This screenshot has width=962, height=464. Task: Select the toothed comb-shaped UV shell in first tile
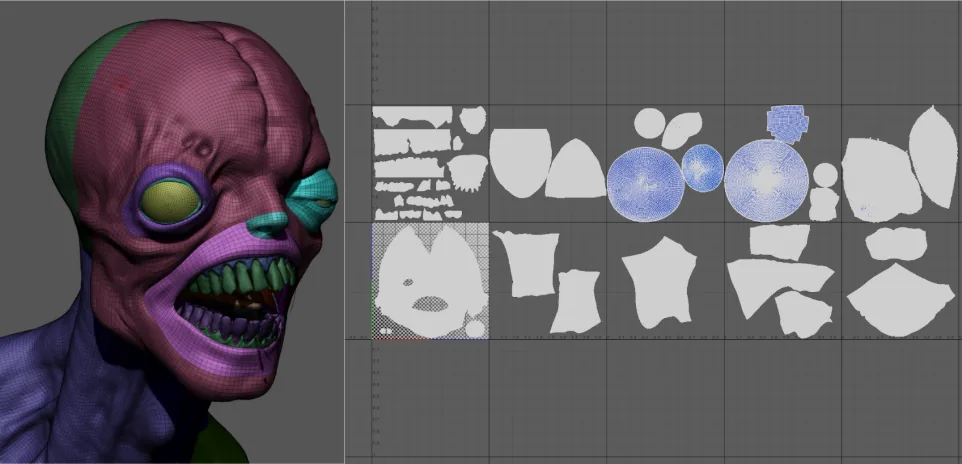coord(468,172)
